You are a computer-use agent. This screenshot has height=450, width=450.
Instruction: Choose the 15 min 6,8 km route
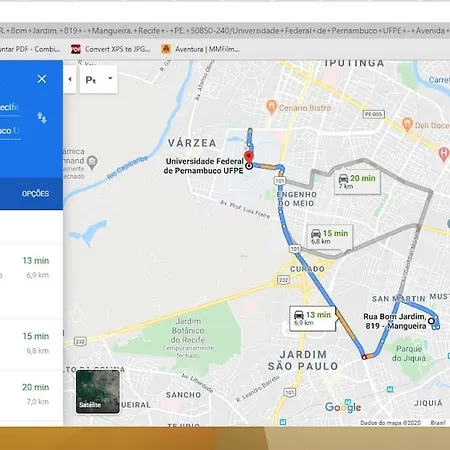[x=31, y=343]
